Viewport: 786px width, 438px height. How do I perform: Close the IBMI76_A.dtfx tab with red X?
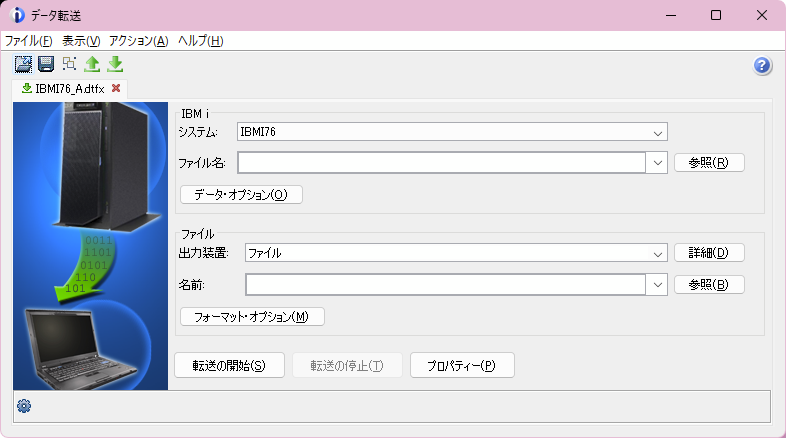116,88
